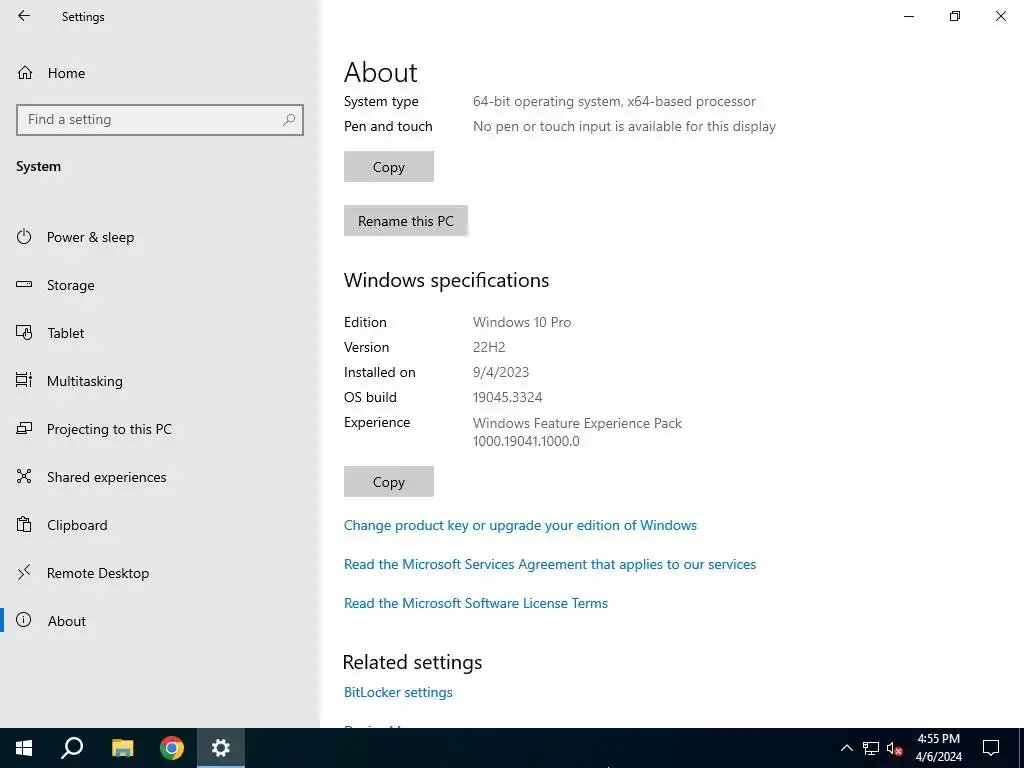Open BitLocker settings link
Screen dimensions: 1024x768
tap(398, 693)
